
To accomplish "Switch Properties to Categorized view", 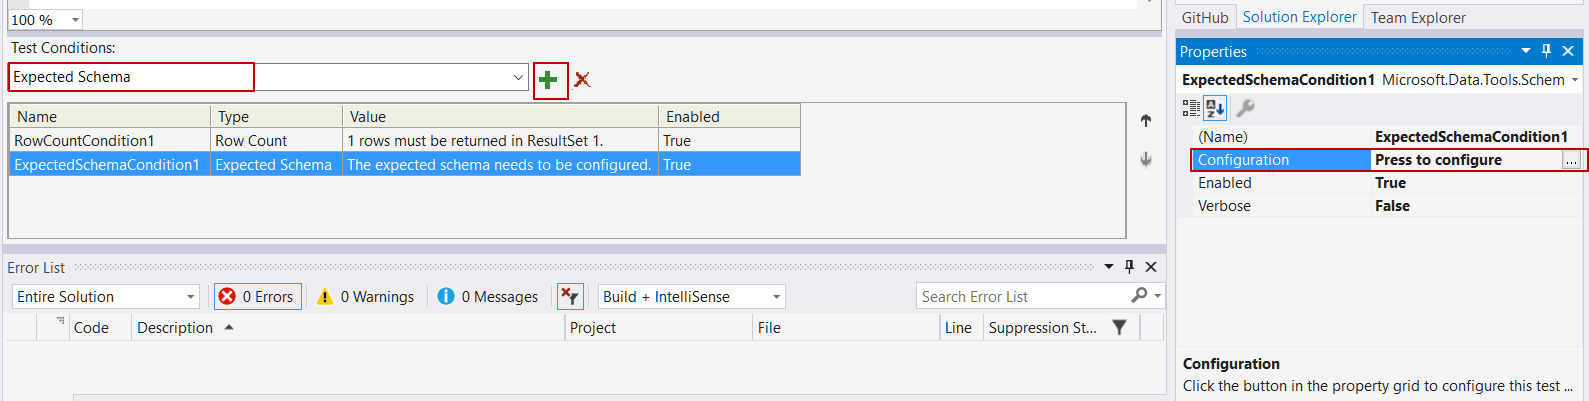I will click(x=1191, y=108).
